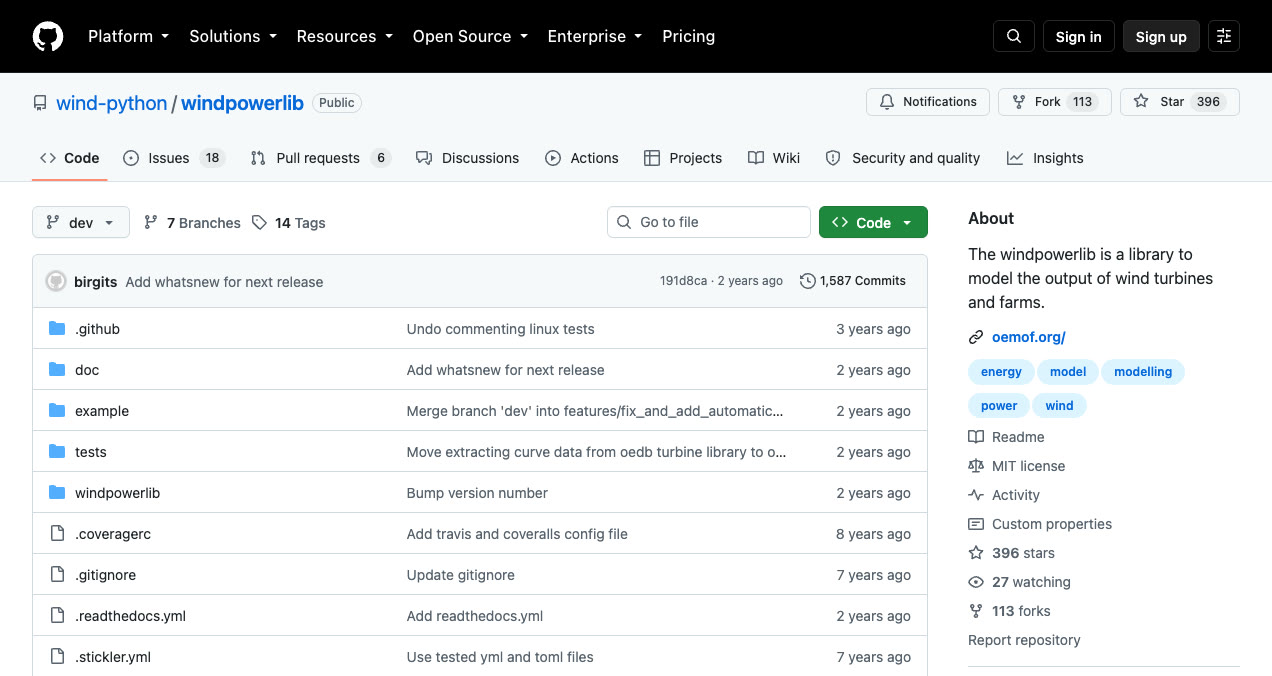Expand the Resources menu

click(x=344, y=36)
